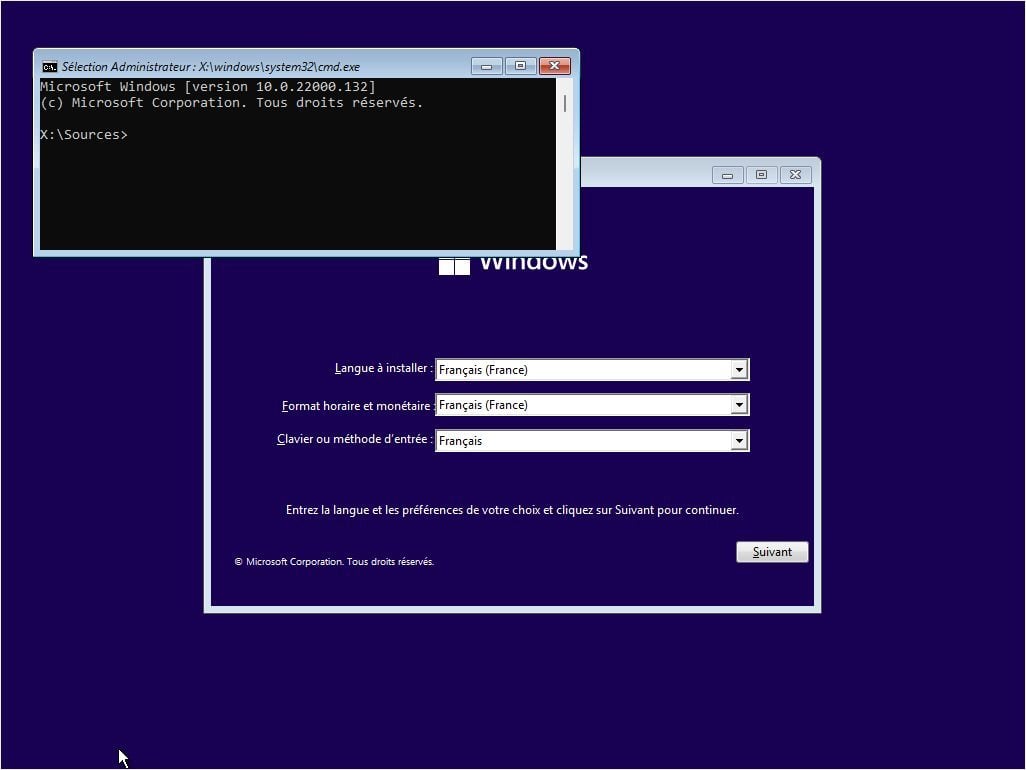Click the 'Langue à installer' label
Image resolution: width=1026 pixels, height=770 pixels.
pos(382,368)
